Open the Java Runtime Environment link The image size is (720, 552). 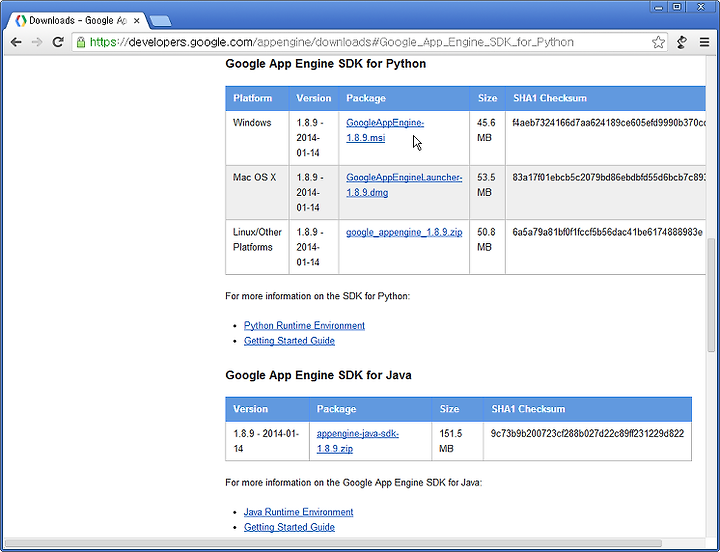click(x=298, y=512)
